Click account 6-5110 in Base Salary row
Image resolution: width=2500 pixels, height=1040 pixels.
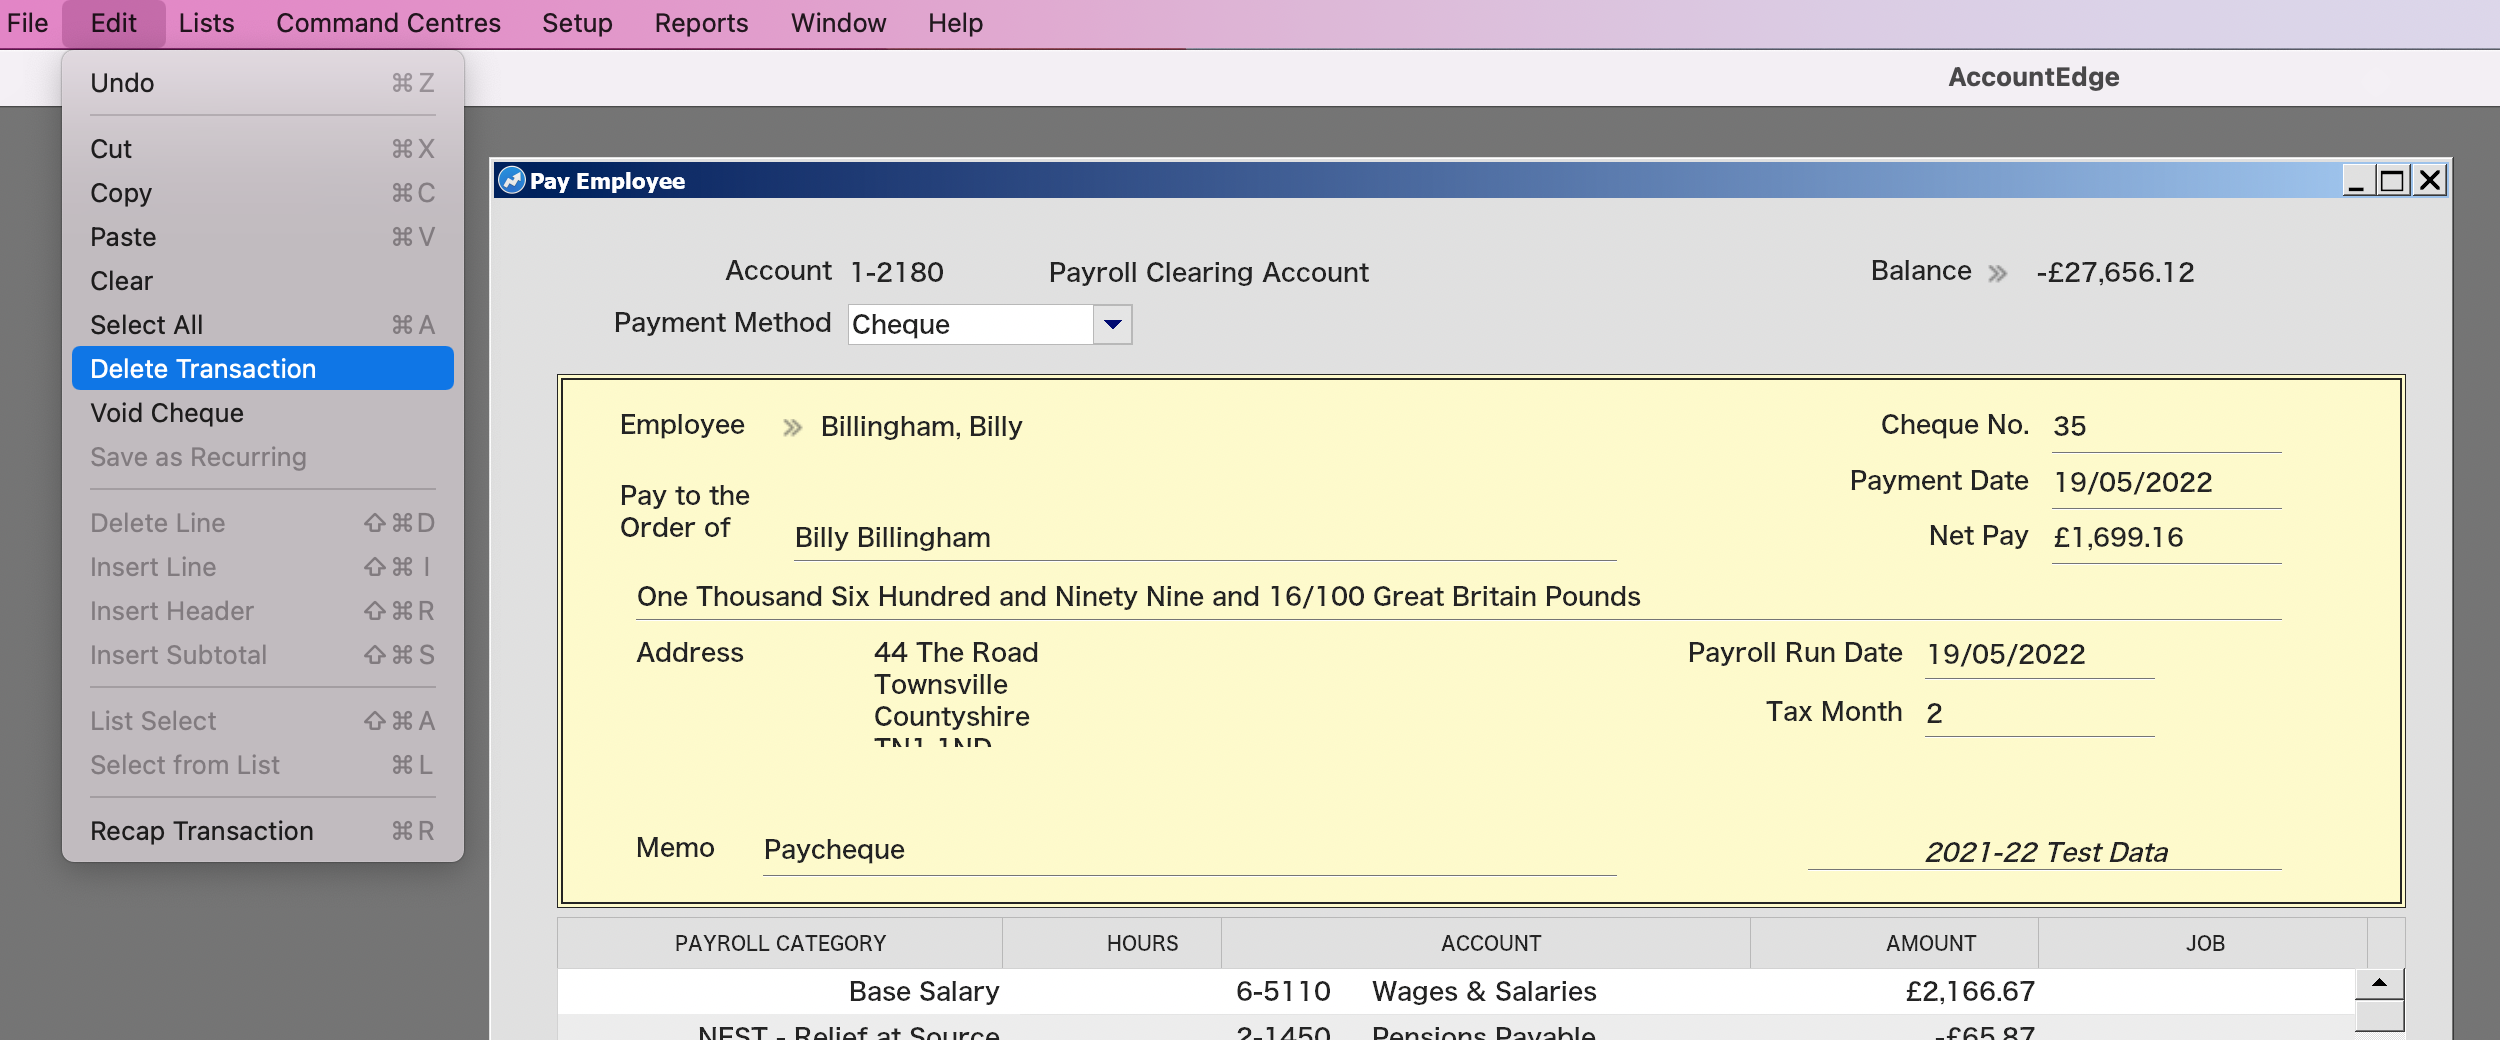pos(1283,992)
